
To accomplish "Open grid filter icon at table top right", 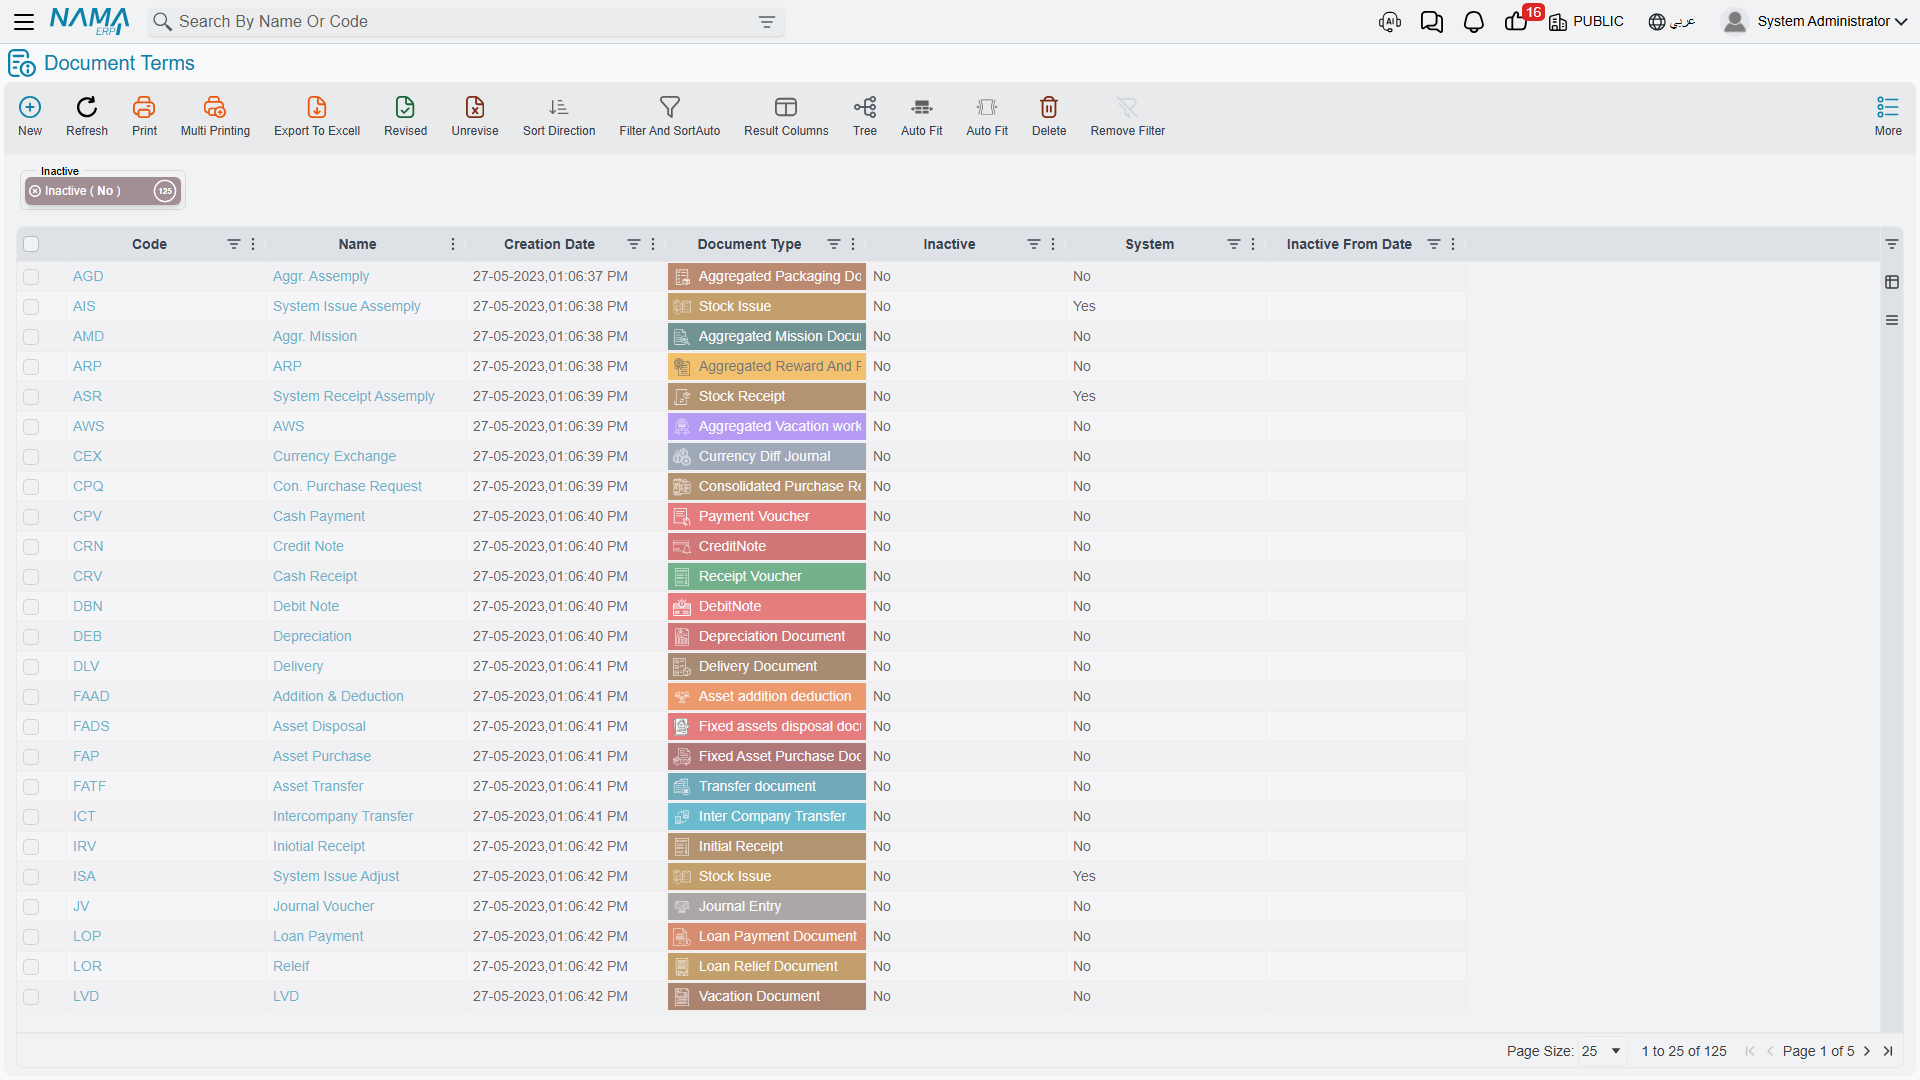I will 1892,244.
